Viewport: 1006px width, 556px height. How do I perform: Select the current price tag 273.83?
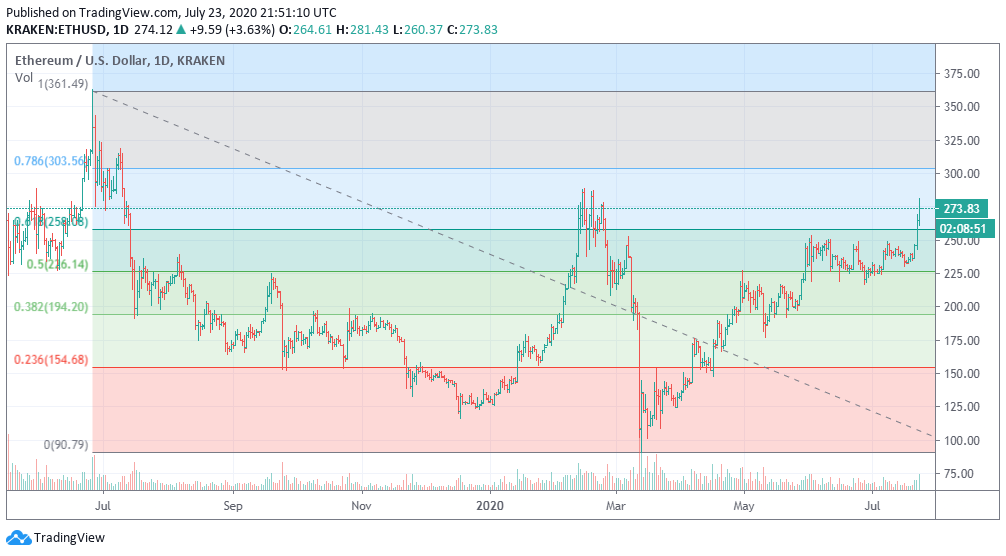pos(960,209)
